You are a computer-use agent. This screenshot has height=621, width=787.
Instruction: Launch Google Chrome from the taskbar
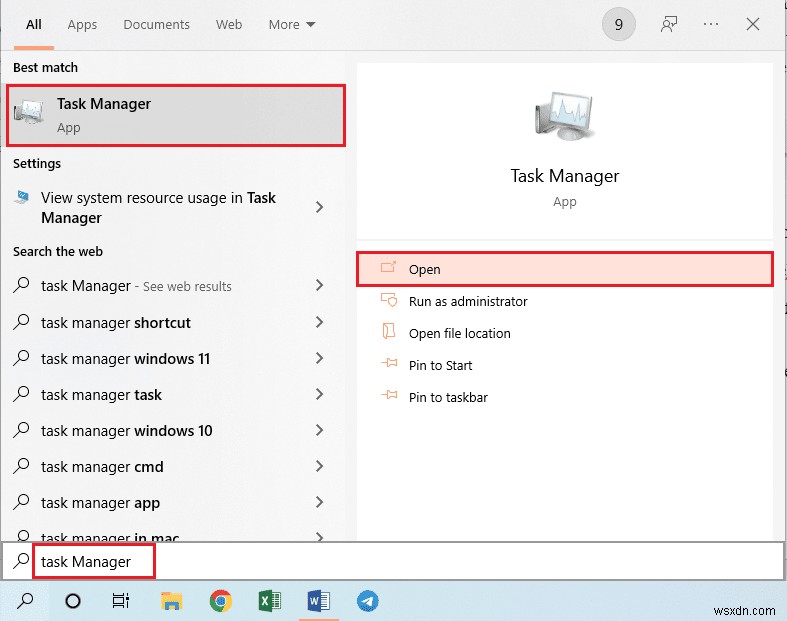tap(221, 601)
